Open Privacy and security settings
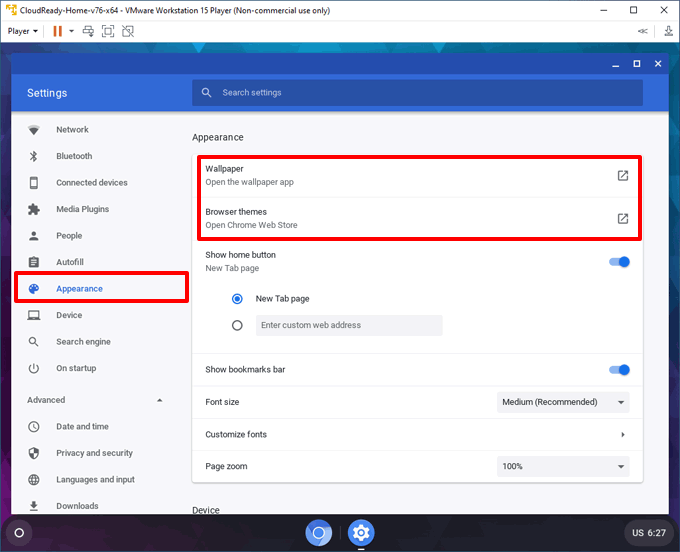 pos(94,453)
